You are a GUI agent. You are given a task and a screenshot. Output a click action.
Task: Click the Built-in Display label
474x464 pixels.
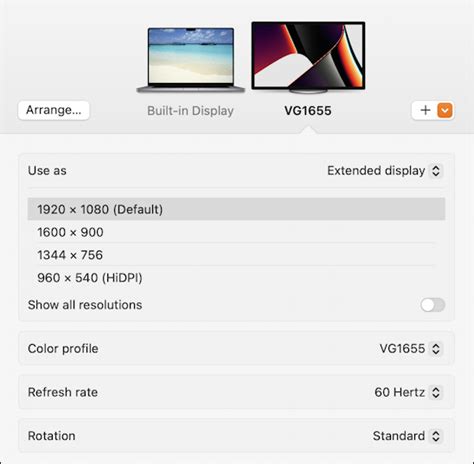pos(190,111)
